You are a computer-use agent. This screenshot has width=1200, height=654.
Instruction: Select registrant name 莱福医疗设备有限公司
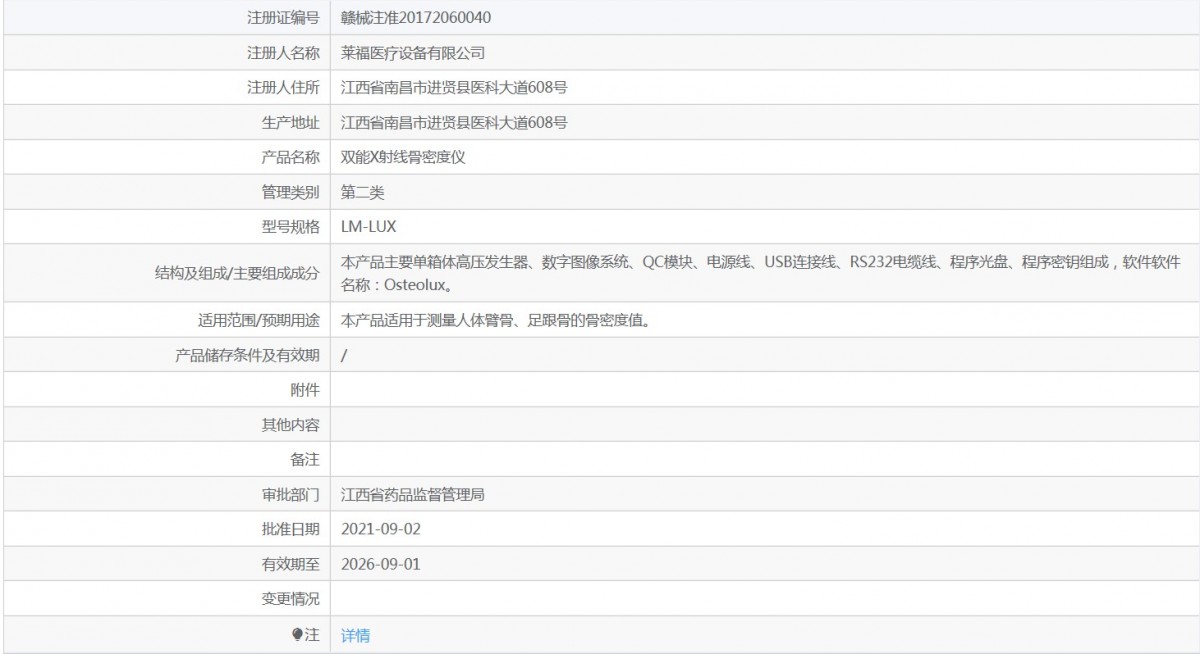pyautogui.click(x=413, y=53)
